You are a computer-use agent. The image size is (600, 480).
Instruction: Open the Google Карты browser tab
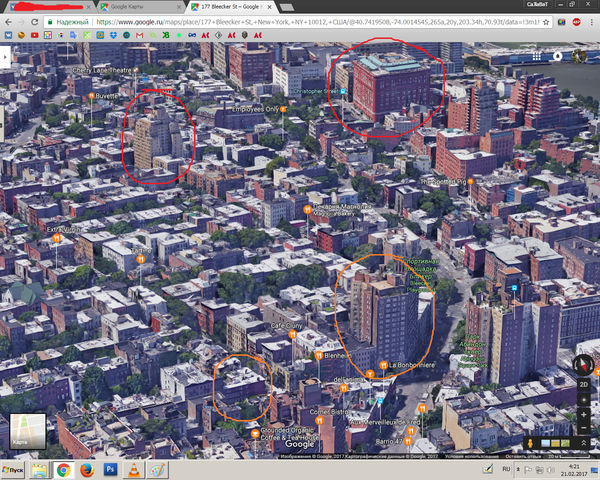click(x=127, y=6)
